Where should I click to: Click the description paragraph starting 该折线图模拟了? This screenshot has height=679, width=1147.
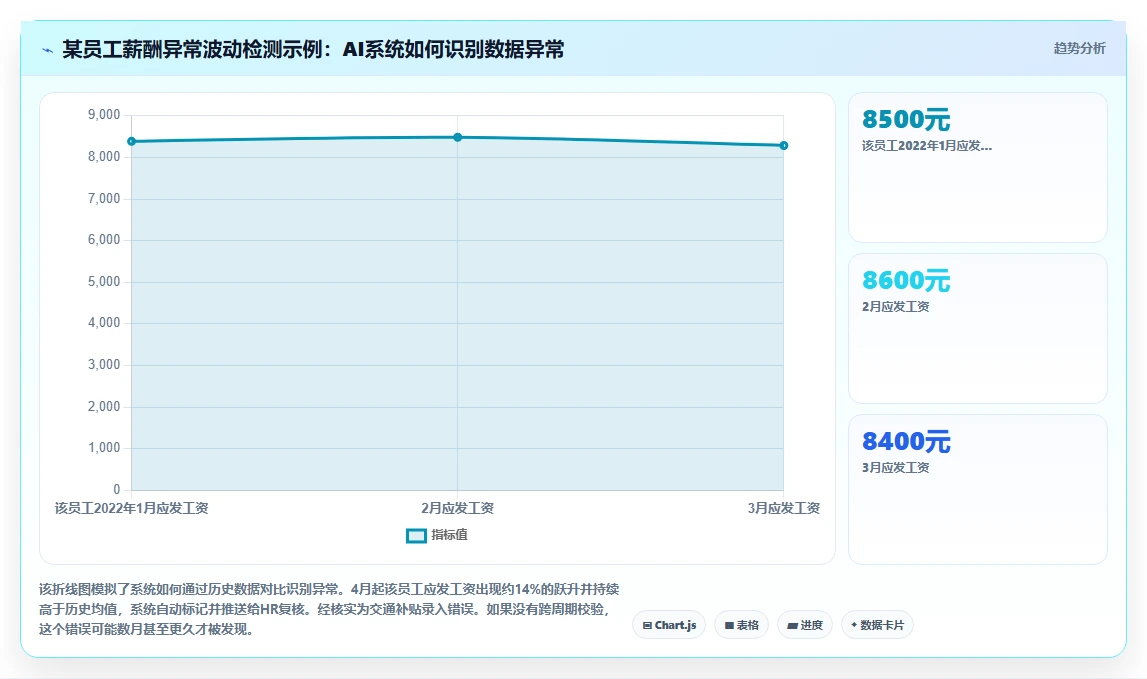[x=329, y=609]
